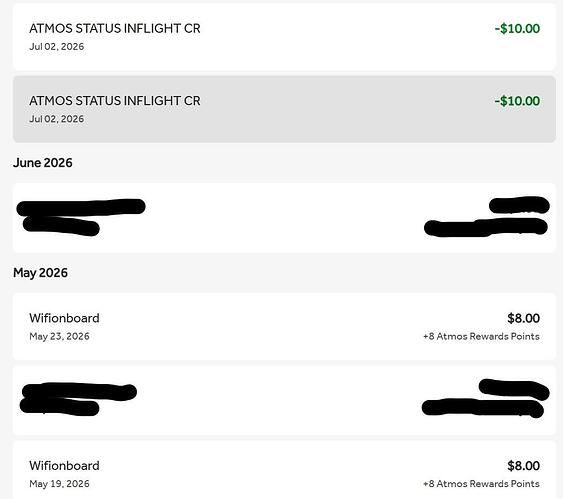The image size is (563, 499).
Task: Click the -$10.00 amount in the highlighted row
Action: click(517, 101)
